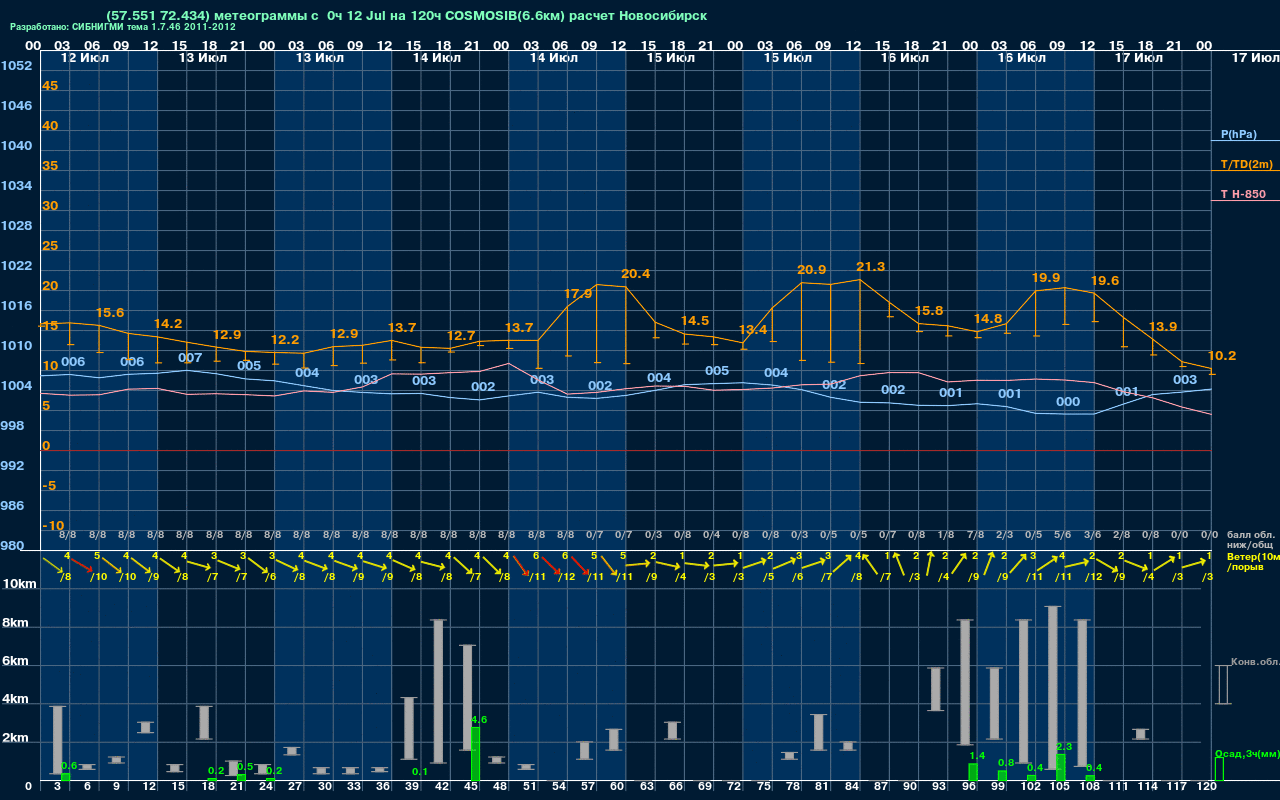Image resolution: width=1280 pixels, height=800 pixels.
Task: Click the 0.6 precipitation value label
Action: [x=69, y=766]
